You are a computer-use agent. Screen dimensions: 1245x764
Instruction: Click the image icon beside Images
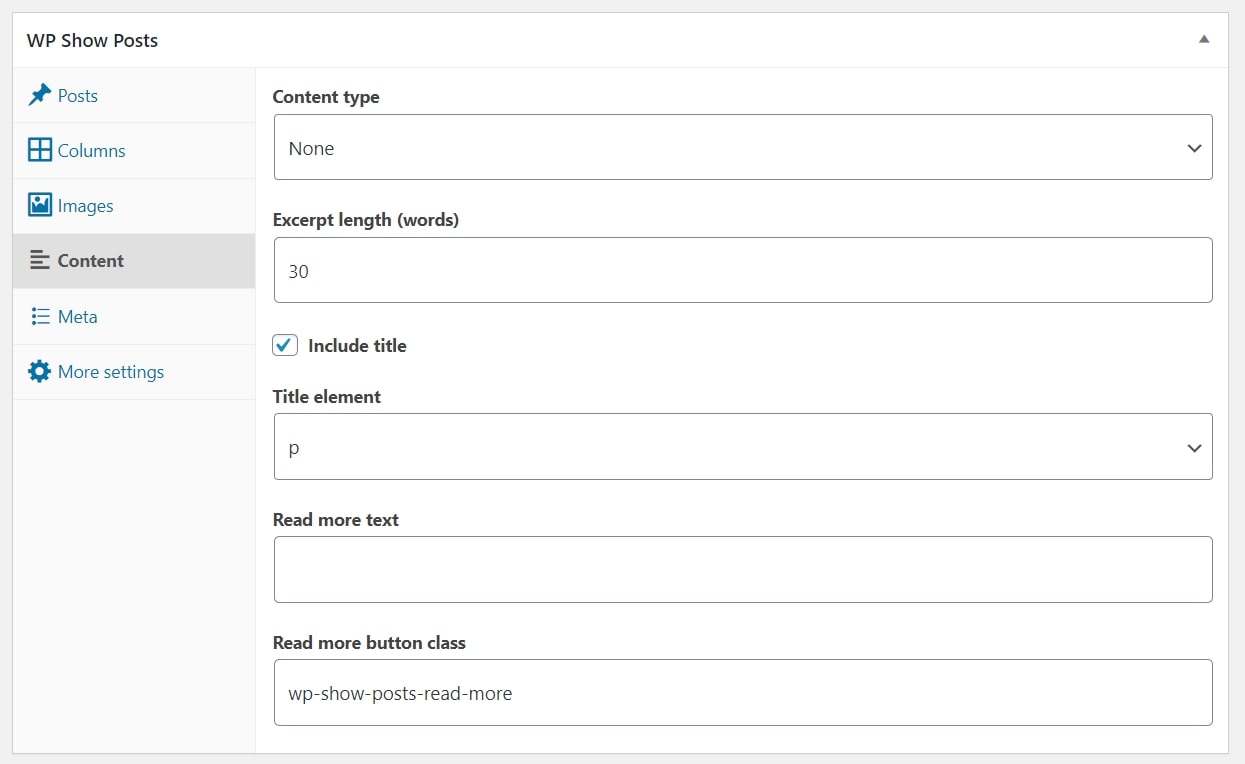(38, 205)
